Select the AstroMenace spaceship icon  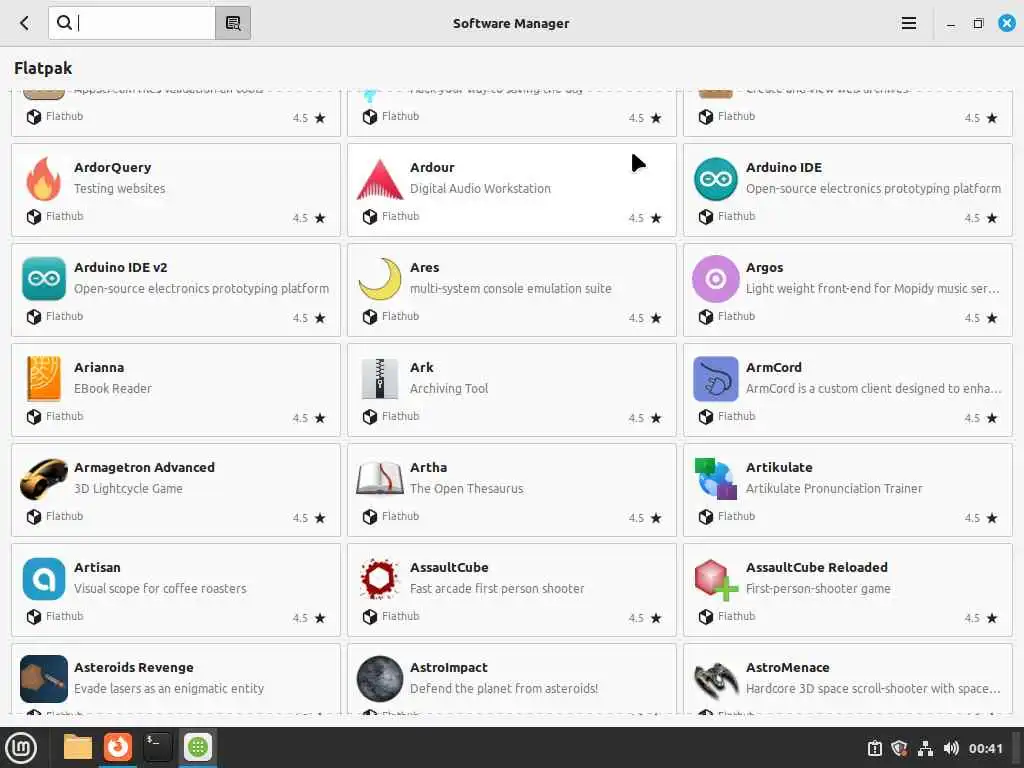pyautogui.click(x=715, y=679)
